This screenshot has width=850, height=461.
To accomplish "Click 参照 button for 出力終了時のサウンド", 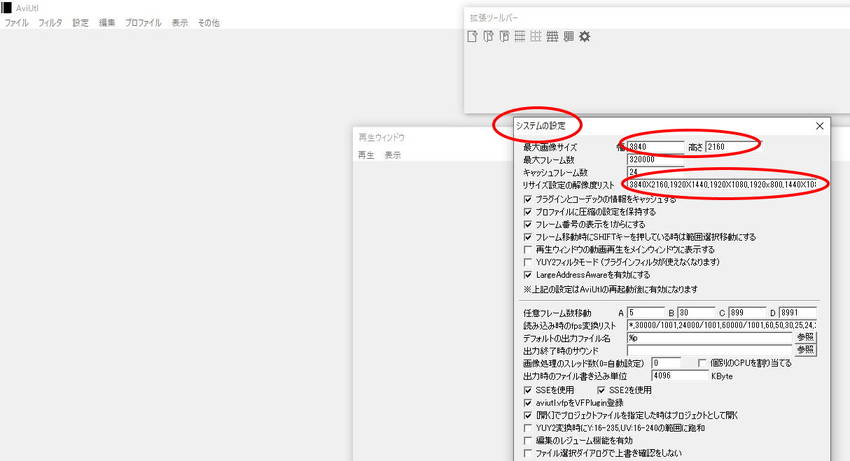I will 806,350.
